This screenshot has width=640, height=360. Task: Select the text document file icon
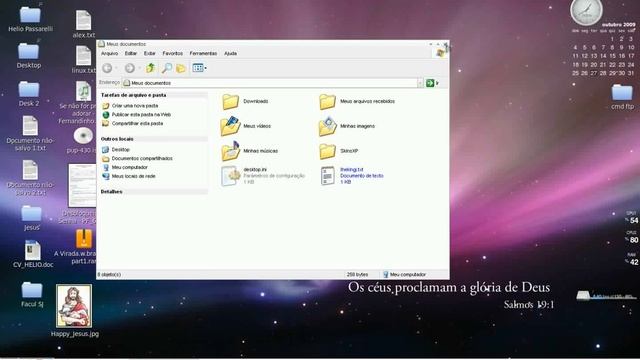click(327, 176)
